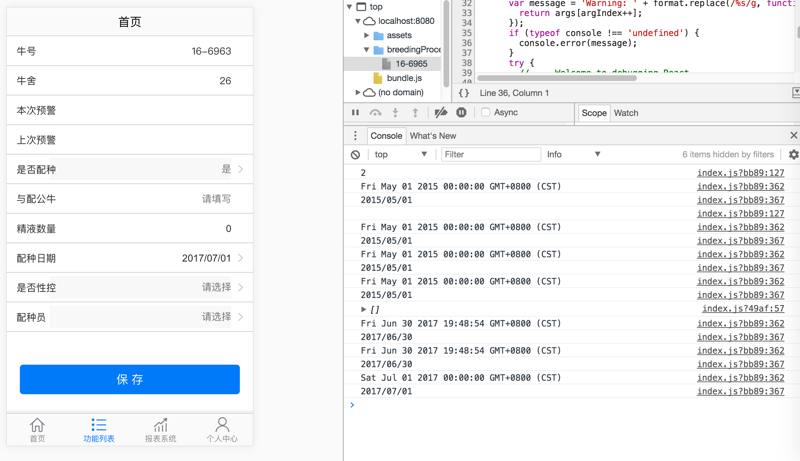This screenshot has height=461, width=800.
Task: Click the Step into function icon
Action: tap(395, 113)
